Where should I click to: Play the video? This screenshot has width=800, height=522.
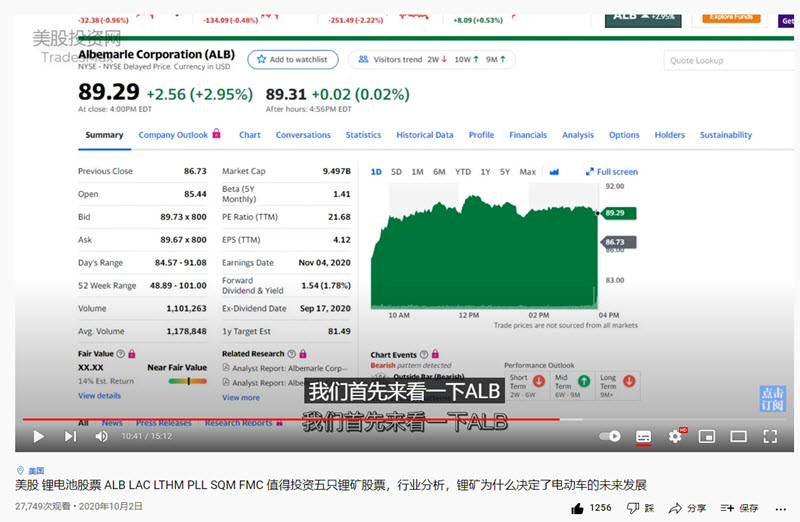[x=38, y=436]
